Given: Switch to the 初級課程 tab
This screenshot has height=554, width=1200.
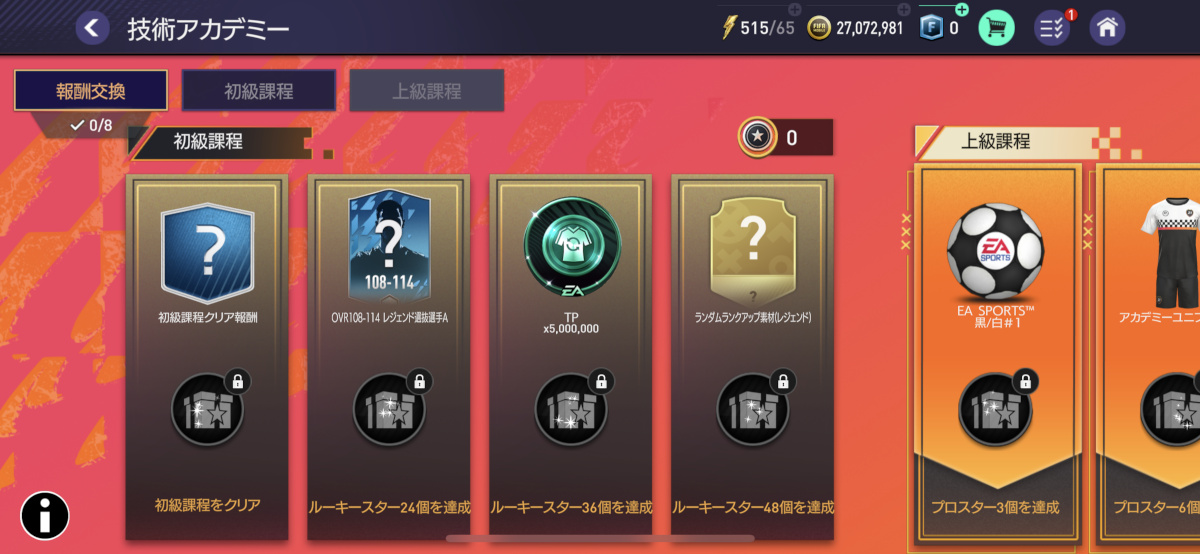Looking at the screenshot, I should 258,90.
